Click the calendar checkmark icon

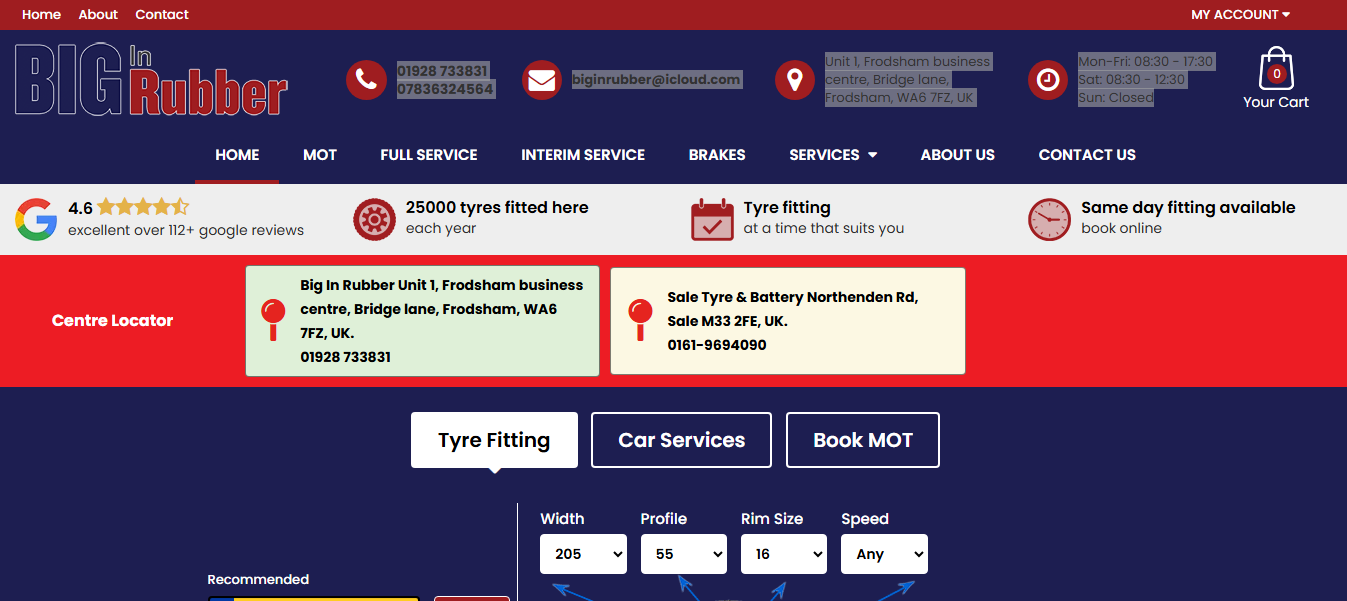coord(712,219)
